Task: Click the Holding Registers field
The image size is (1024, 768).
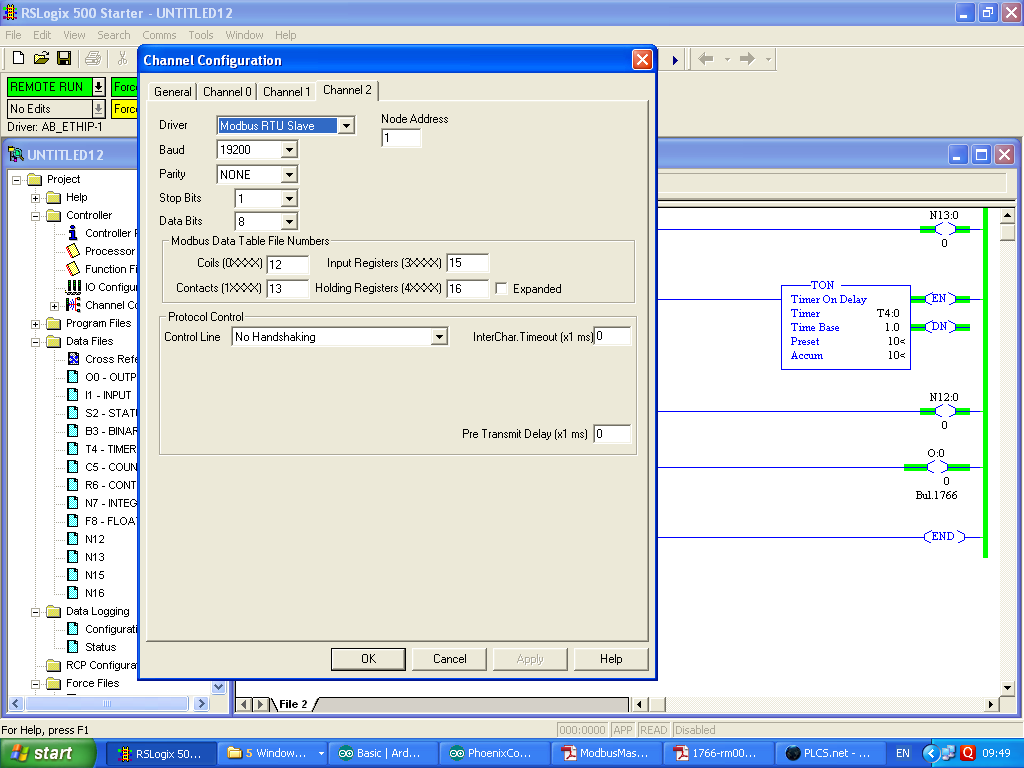Action: pos(468,288)
